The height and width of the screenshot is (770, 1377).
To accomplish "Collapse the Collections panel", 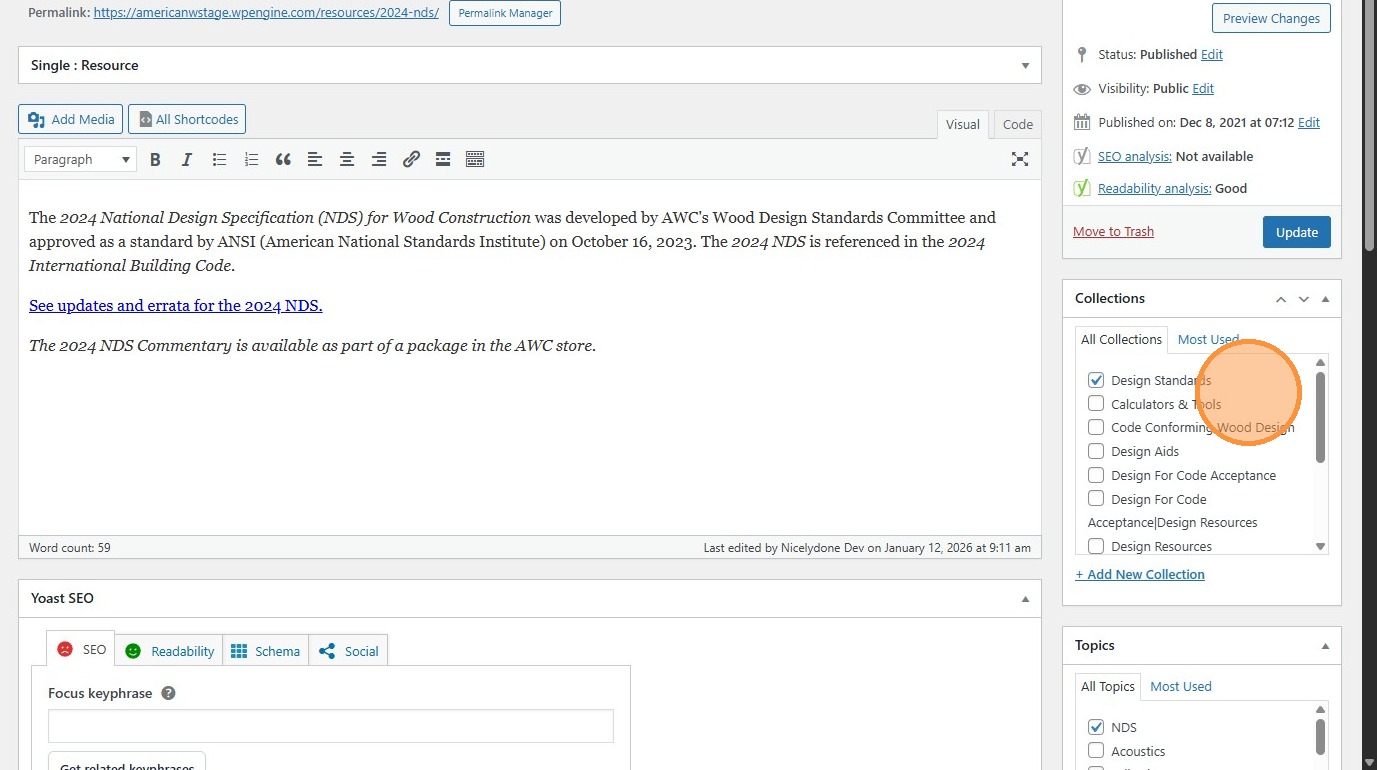I will (x=1325, y=299).
